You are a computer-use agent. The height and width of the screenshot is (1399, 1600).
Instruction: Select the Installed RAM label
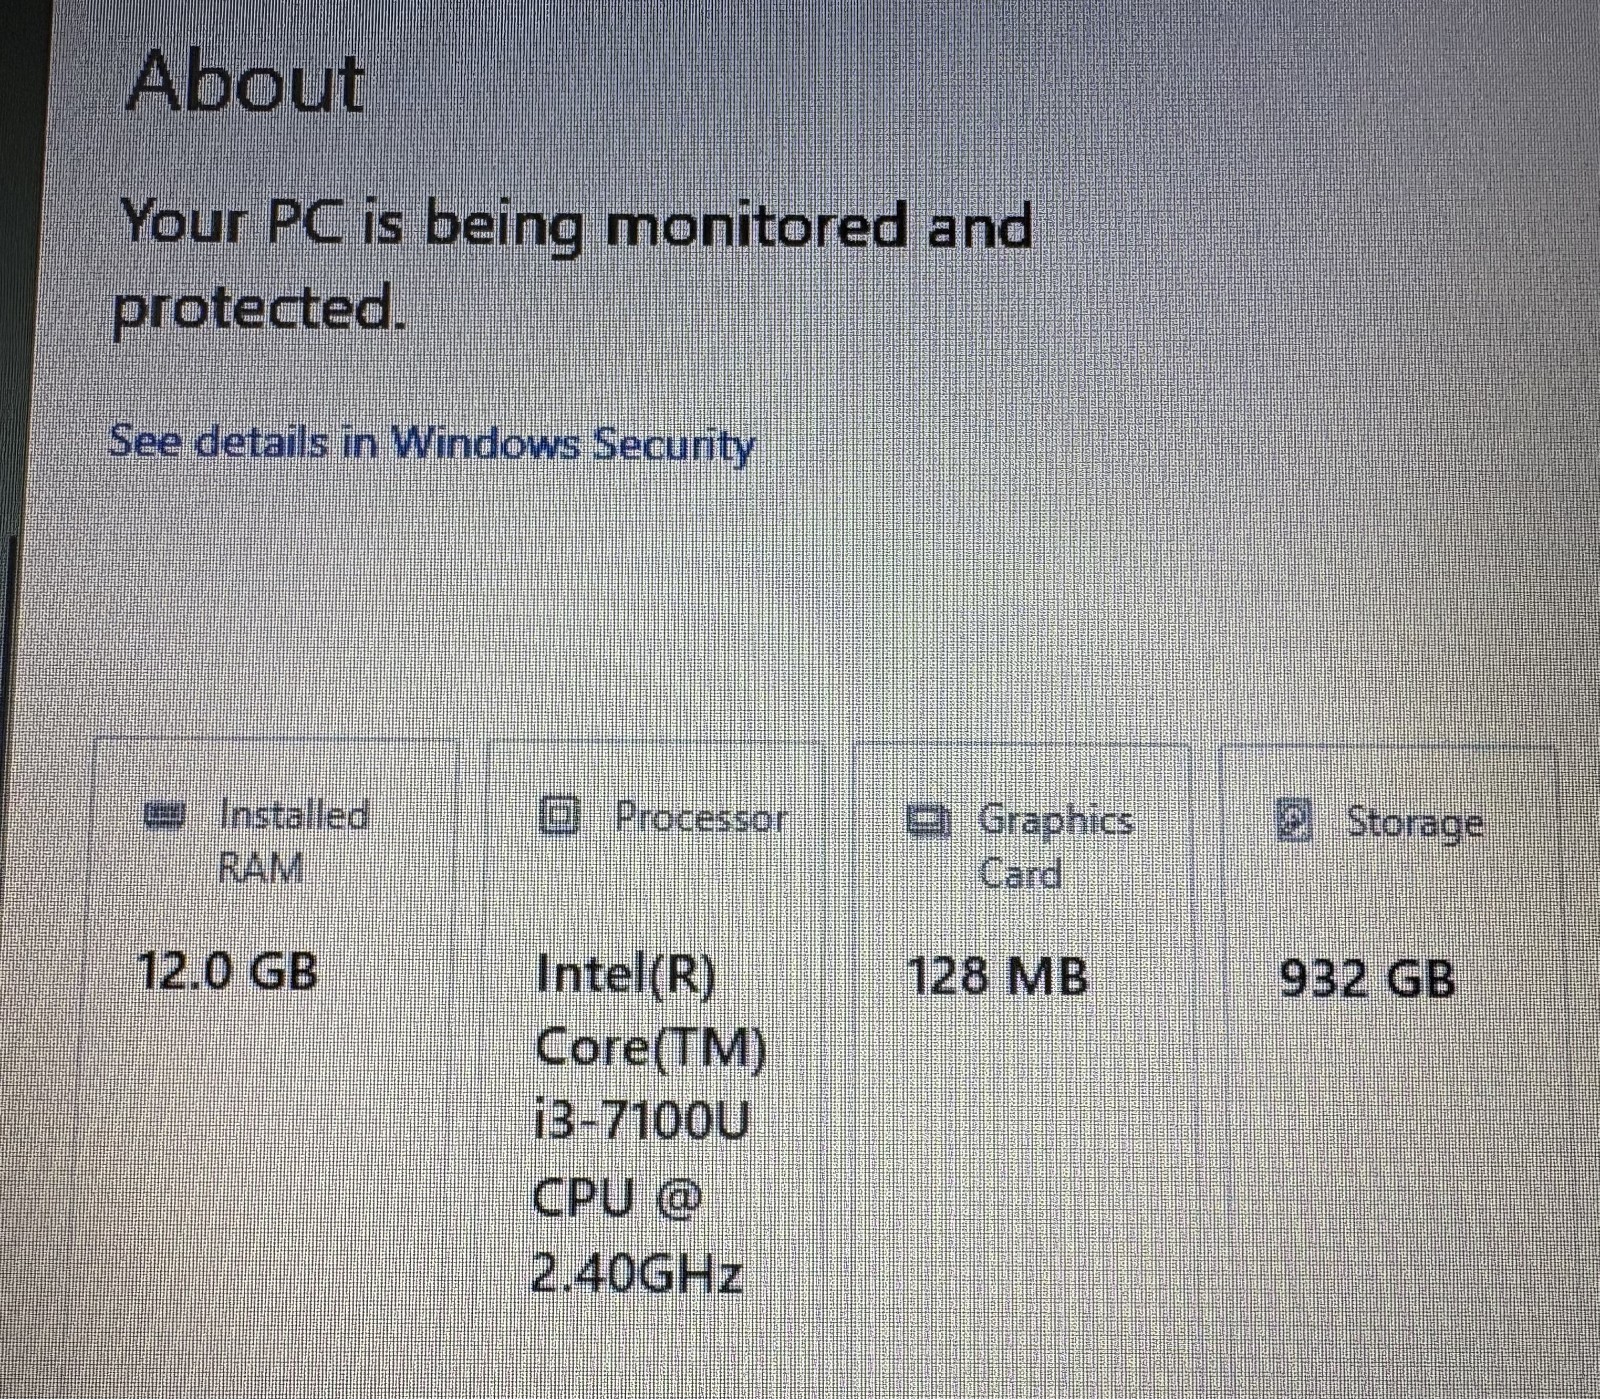point(294,841)
